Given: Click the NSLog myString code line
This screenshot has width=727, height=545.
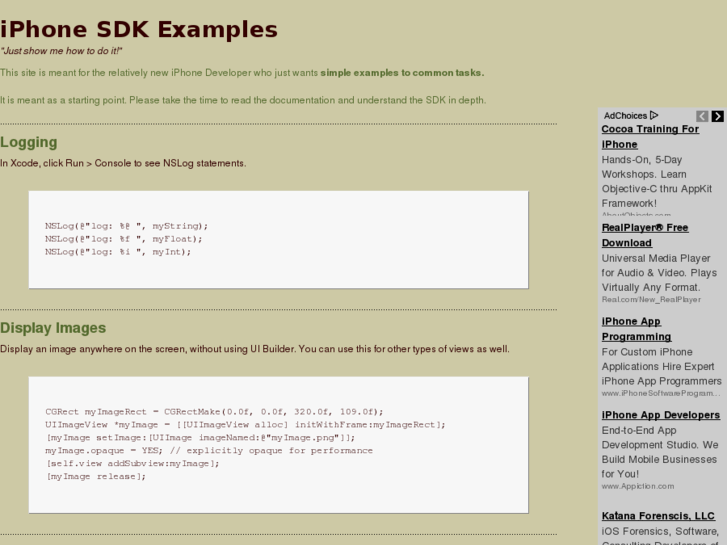Looking at the screenshot, I should pyautogui.click(x=127, y=226).
